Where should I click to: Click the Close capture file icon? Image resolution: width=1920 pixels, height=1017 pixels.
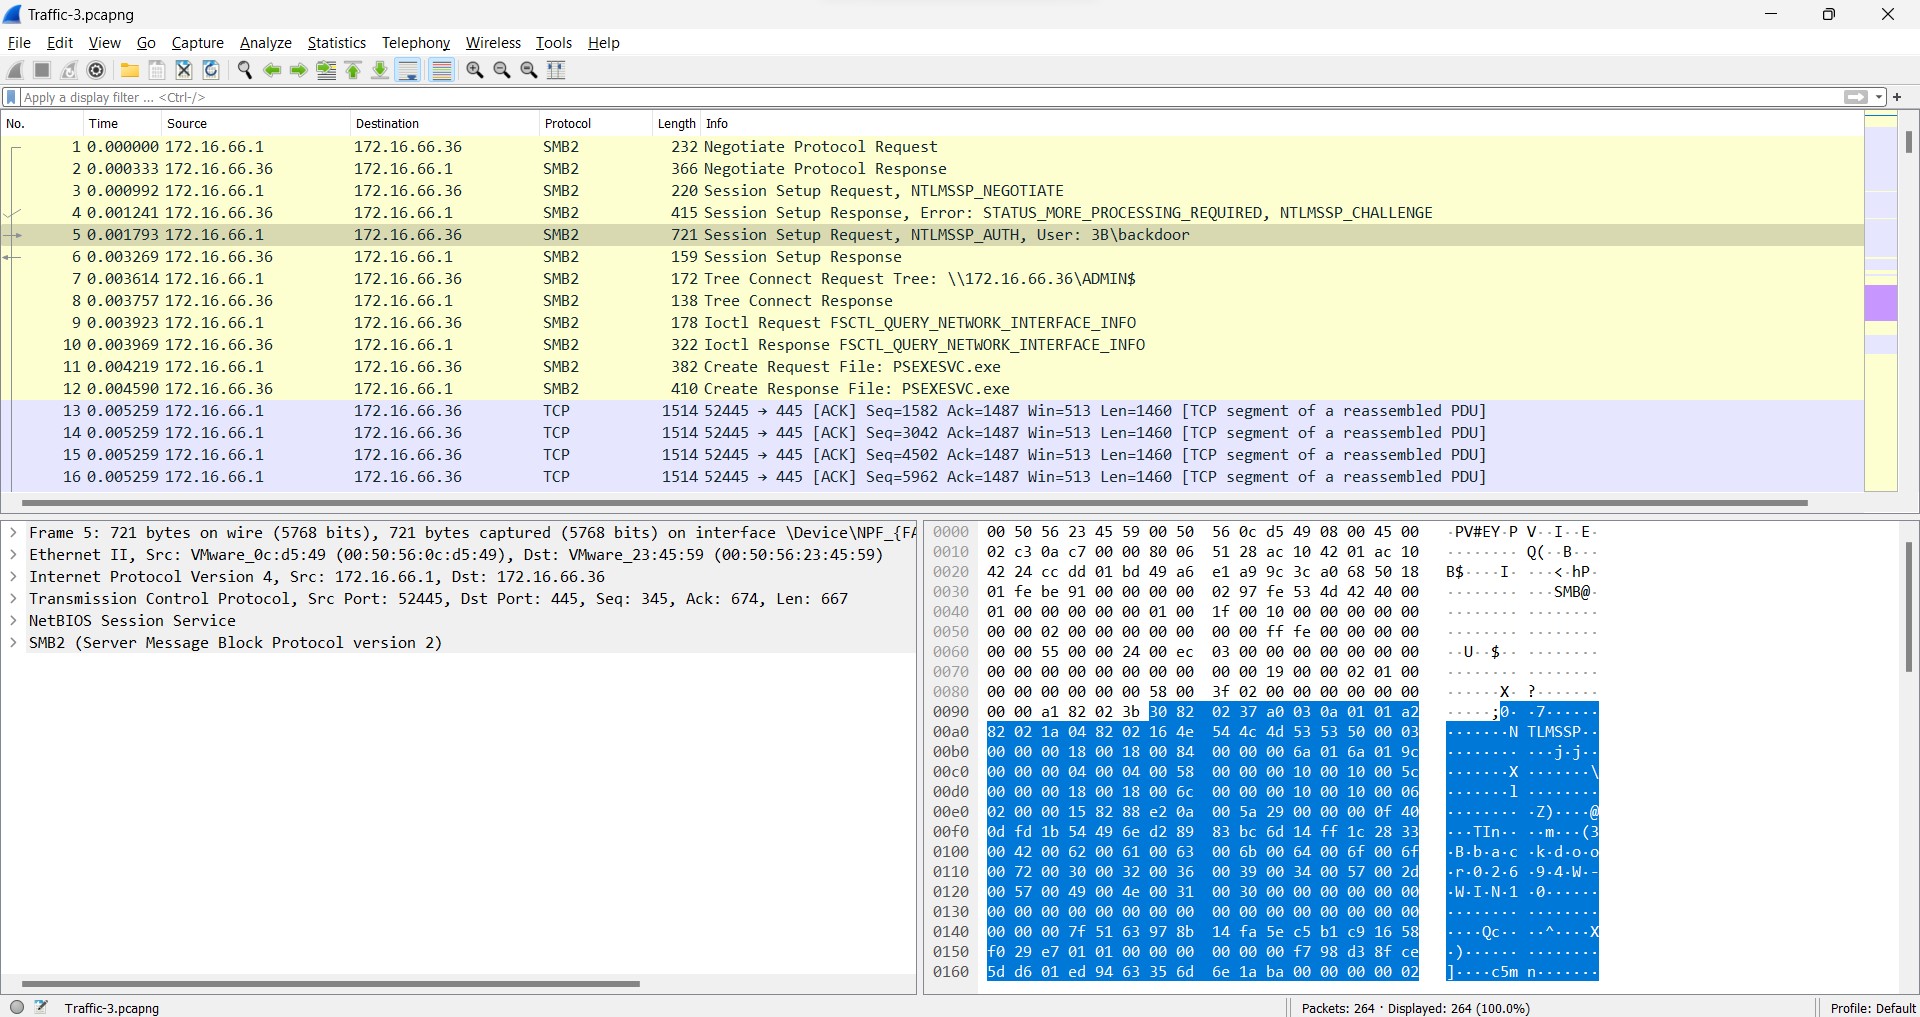point(184,70)
